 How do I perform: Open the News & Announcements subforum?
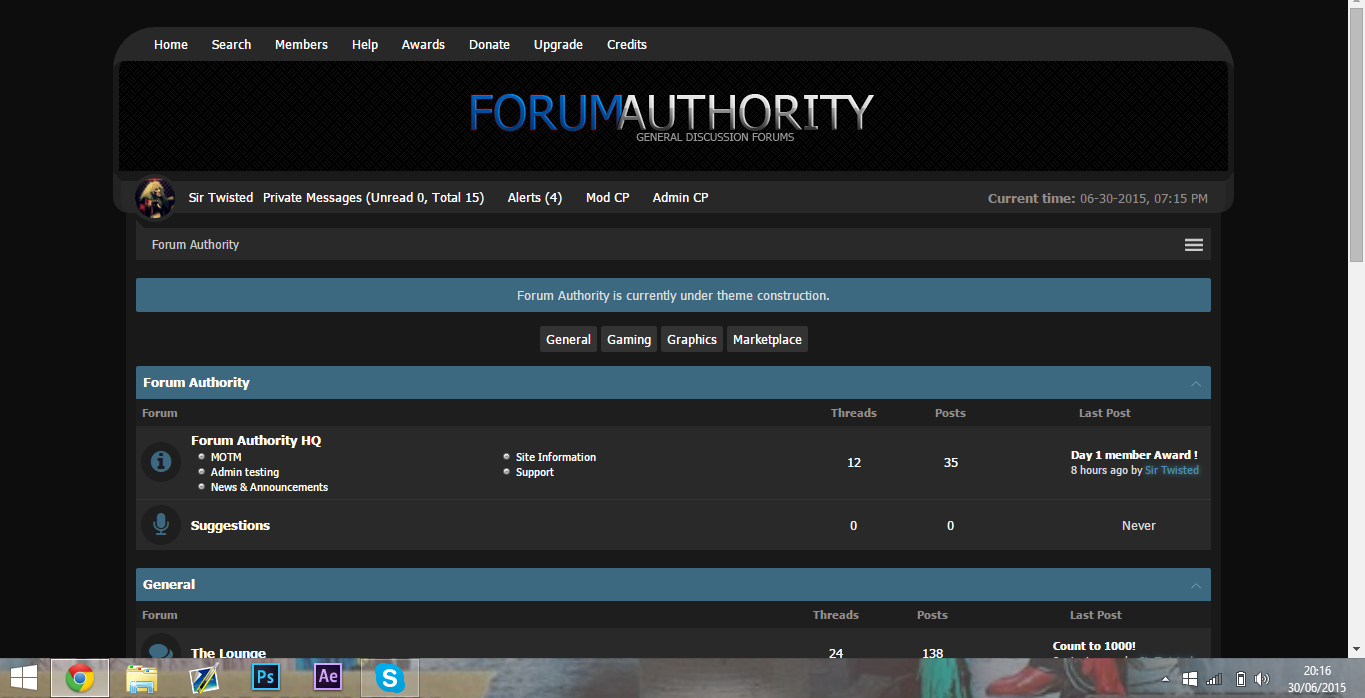(x=269, y=487)
